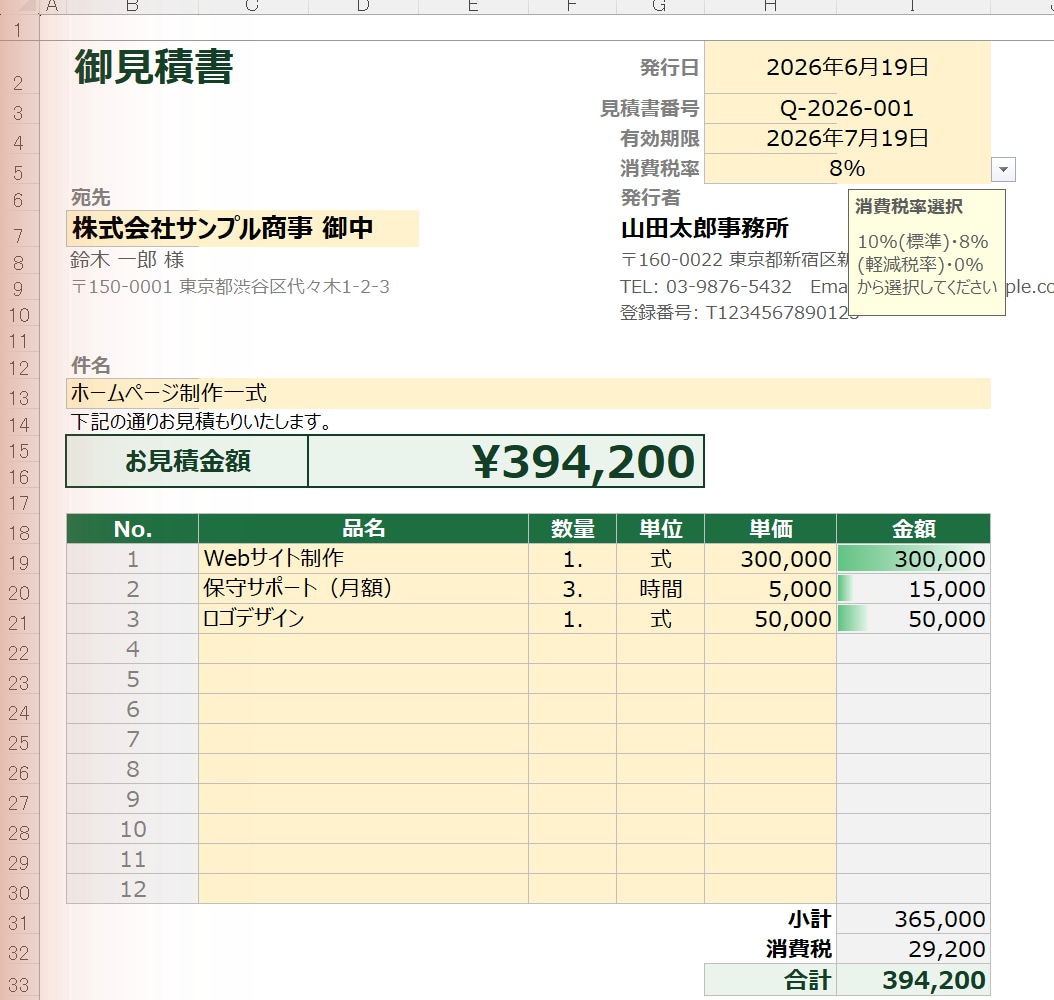Select the 件名 cell ホームページ制作一式
This screenshot has height=1000, width=1054.
[528, 393]
